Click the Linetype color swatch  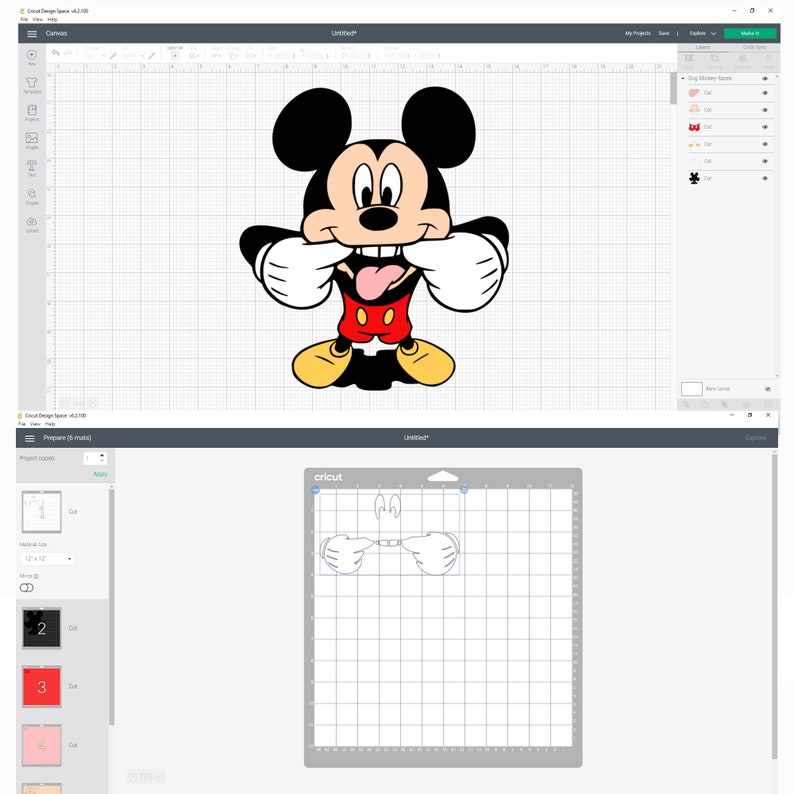tap(113, 56)
